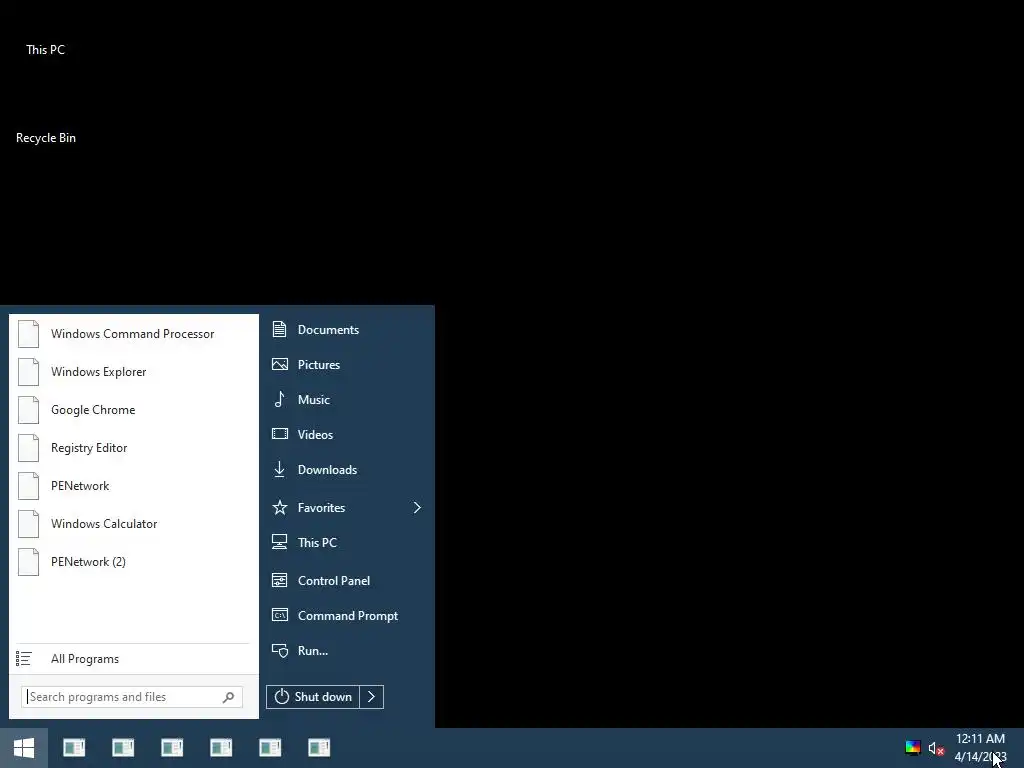Open the PENetwork (2) entry
Image resolution: width=1024 pixels, height=768 pixels.
coord(134,562)
